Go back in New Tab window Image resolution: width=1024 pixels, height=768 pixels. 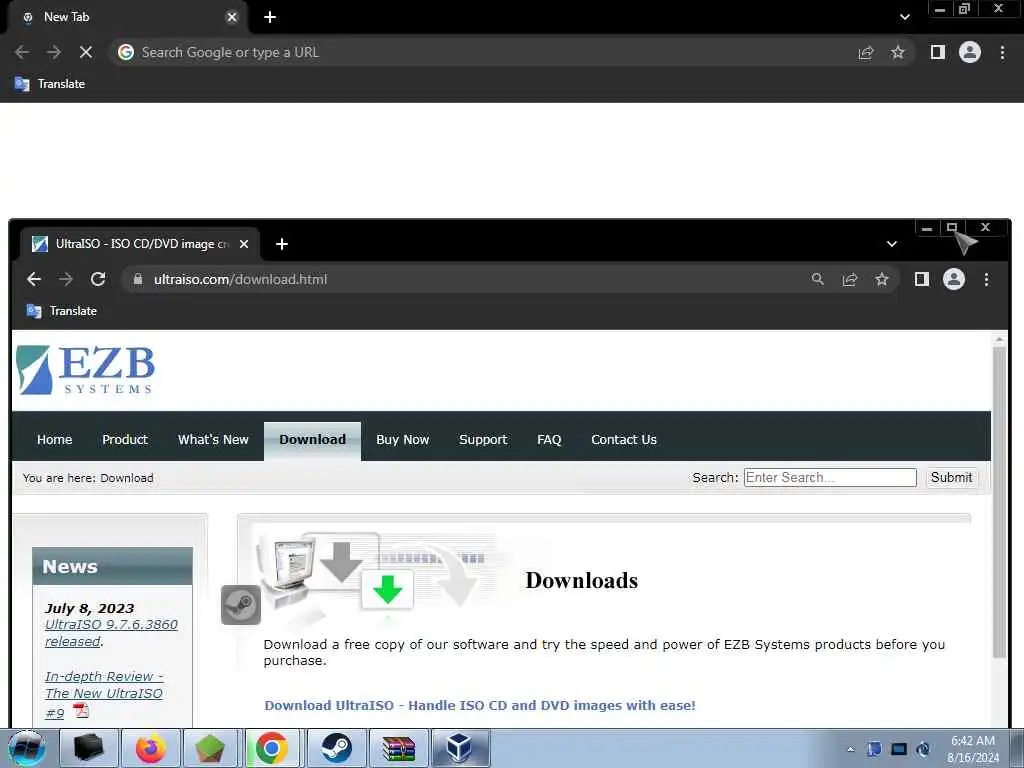22,52
